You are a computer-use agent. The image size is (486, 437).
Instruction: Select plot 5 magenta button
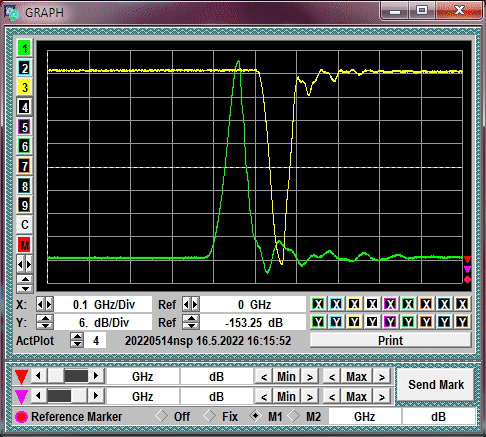tap(24, 127)
